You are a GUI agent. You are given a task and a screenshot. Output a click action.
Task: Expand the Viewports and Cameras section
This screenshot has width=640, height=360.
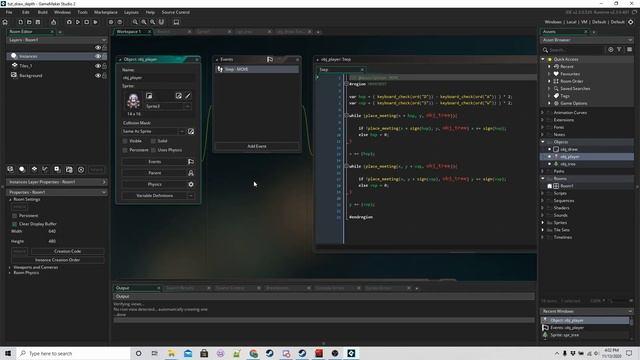(10, 267)
